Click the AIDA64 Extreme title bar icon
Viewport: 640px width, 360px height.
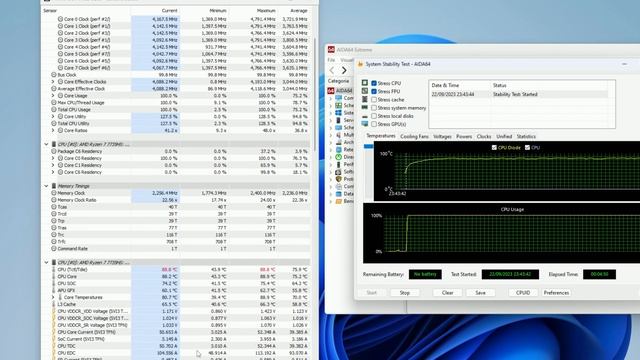[x=331, y=50]
